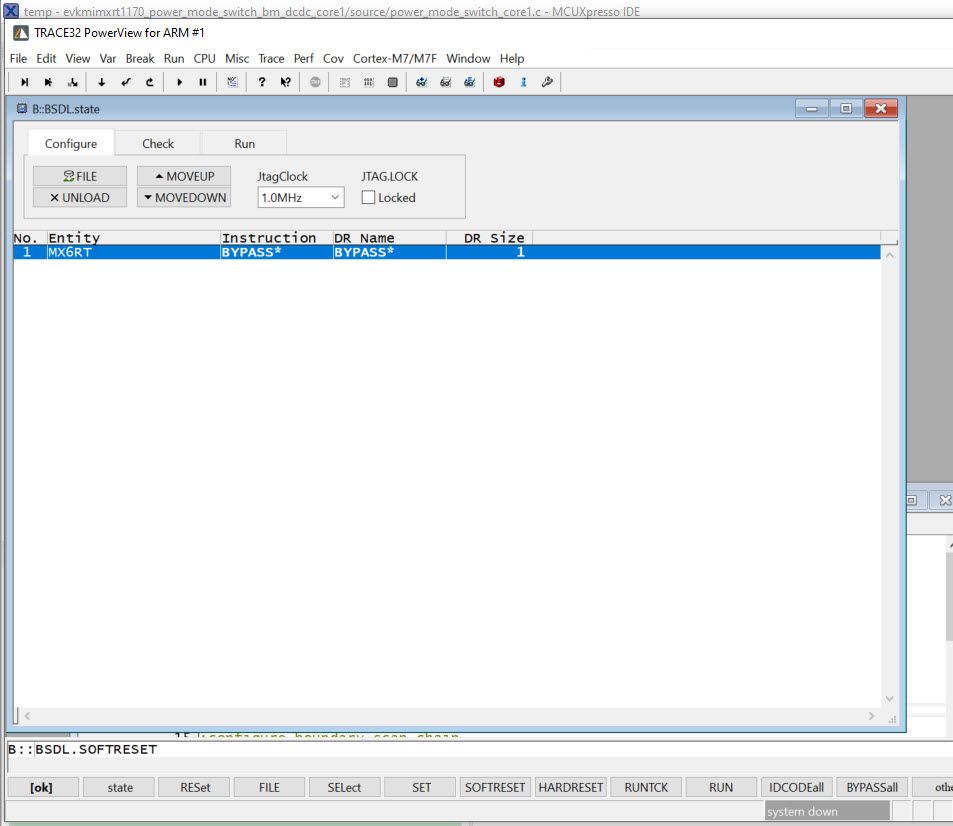Viewport: 953px width, 826px height.
Task: Switch to the Check tab
Action: click(x=157, y=143)
